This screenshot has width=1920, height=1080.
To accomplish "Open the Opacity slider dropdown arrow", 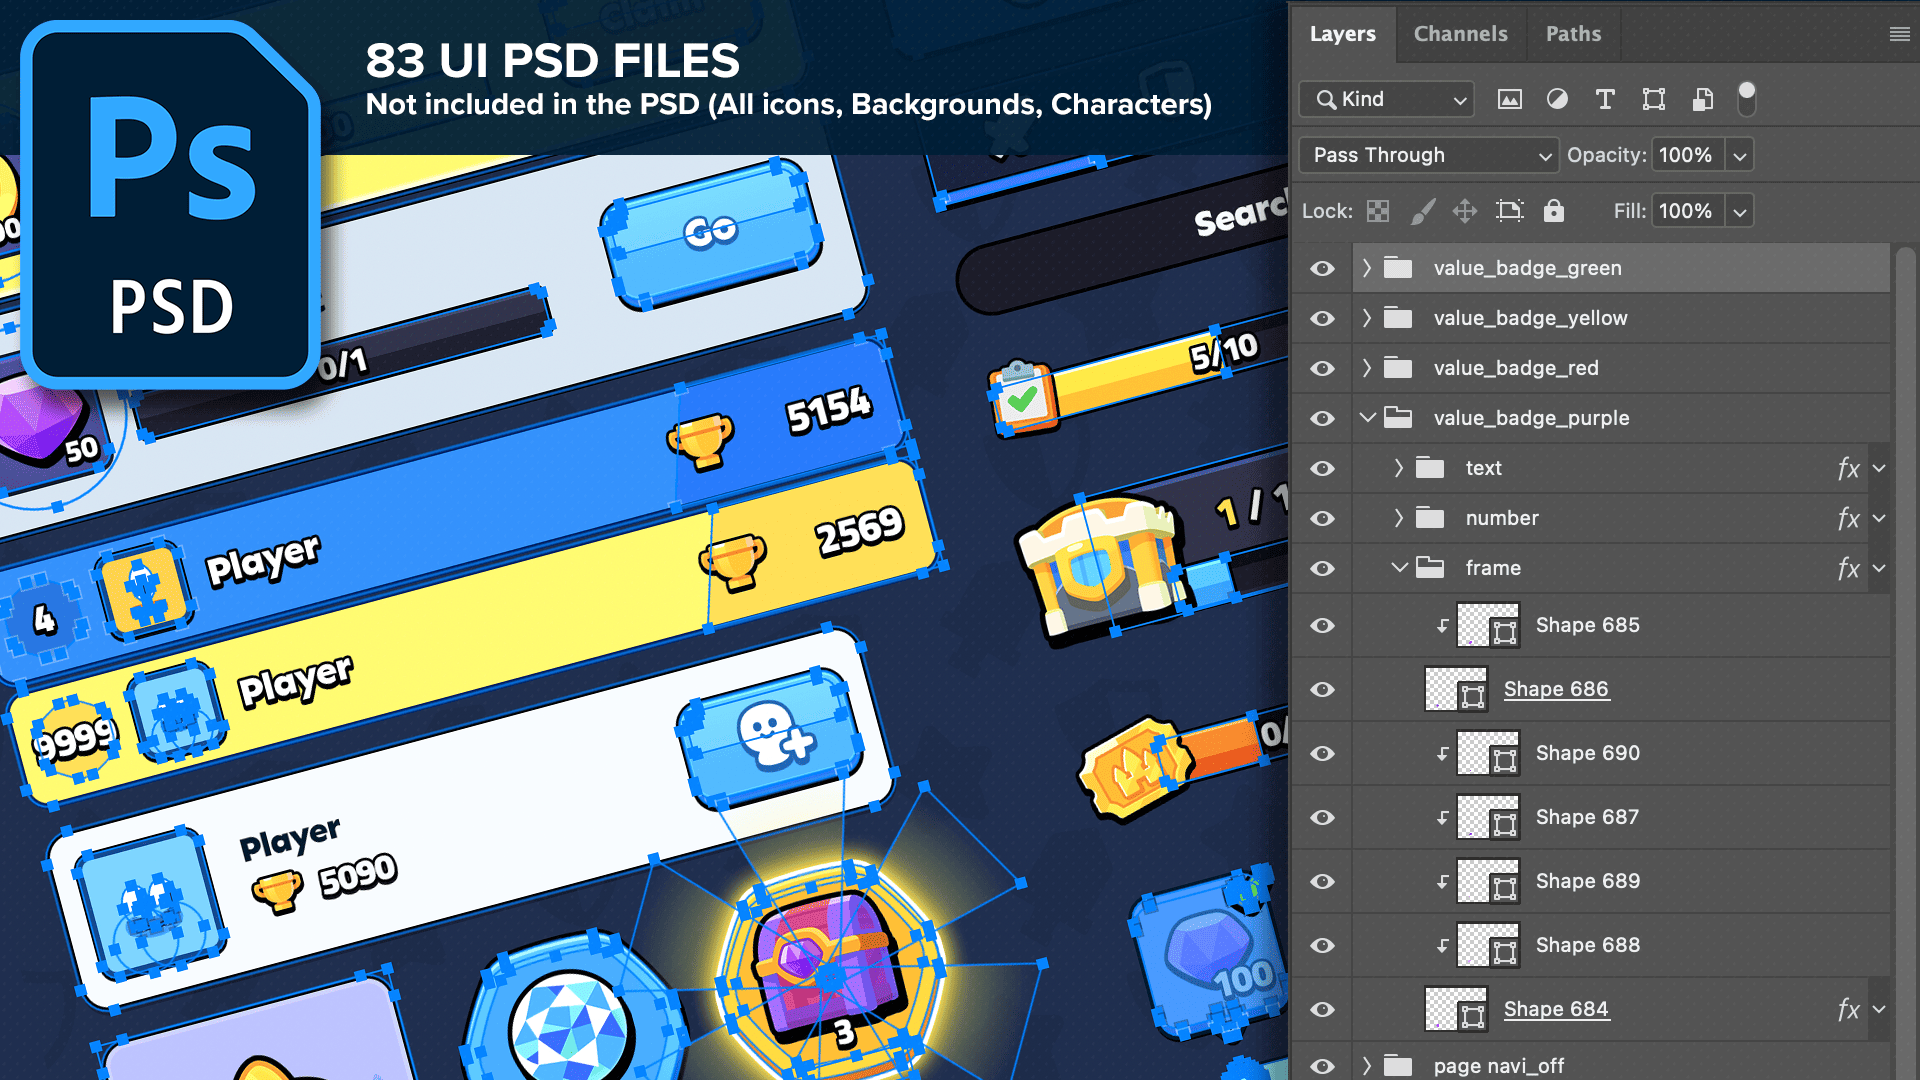I will tap(1740, 156).
